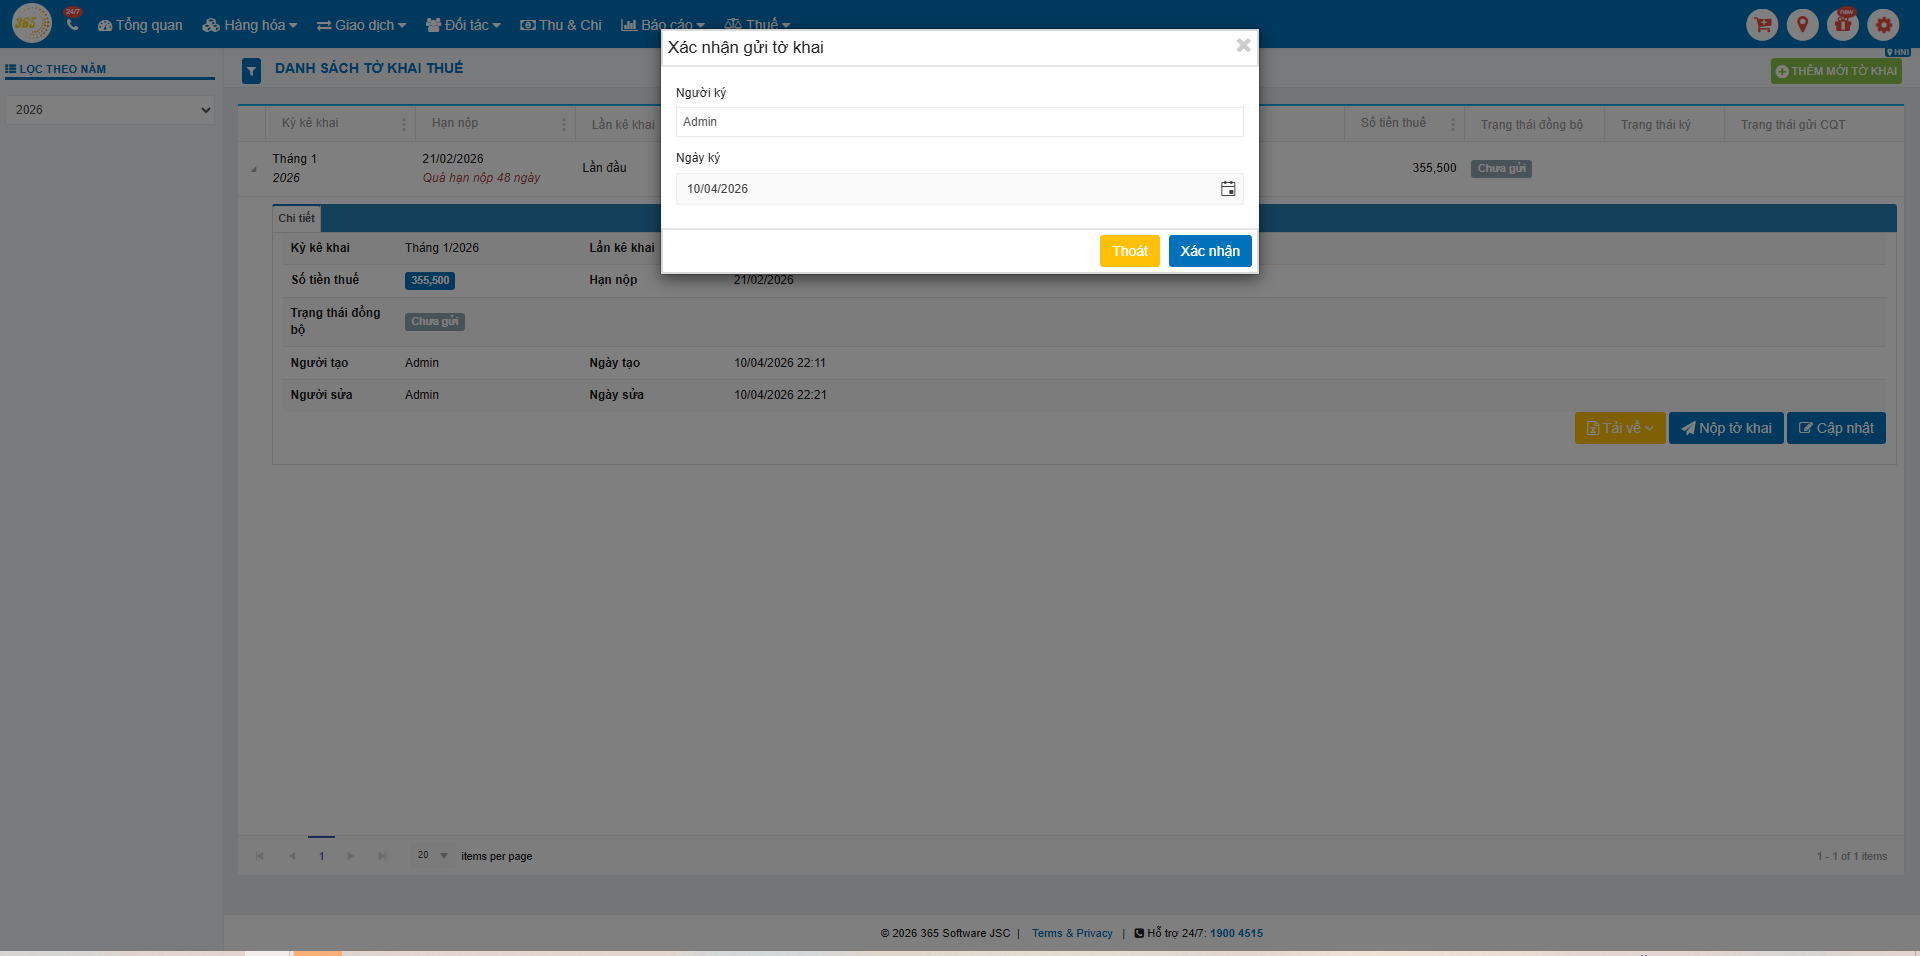Click the calendar icon in Ngày ký field
The image size is (1920, 956).
click(x=1227, y=189)
